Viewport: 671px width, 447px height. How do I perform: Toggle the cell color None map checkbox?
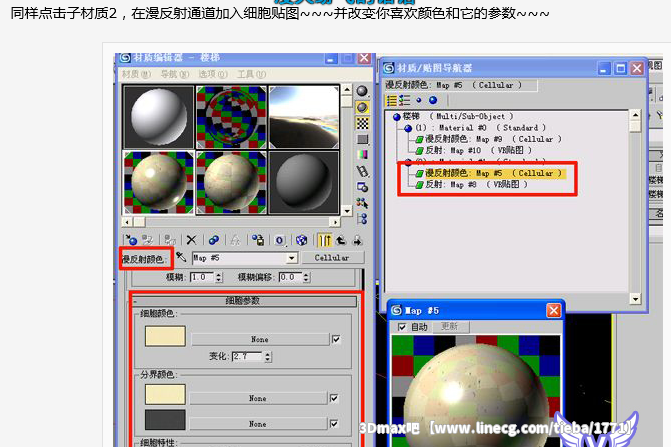(x=336, y=339)
